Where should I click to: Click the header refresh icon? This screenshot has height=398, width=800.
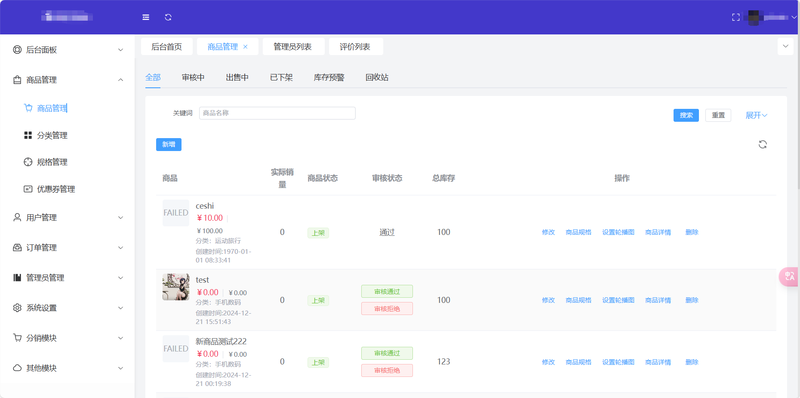pyautogui.click(x=168, y=17)
